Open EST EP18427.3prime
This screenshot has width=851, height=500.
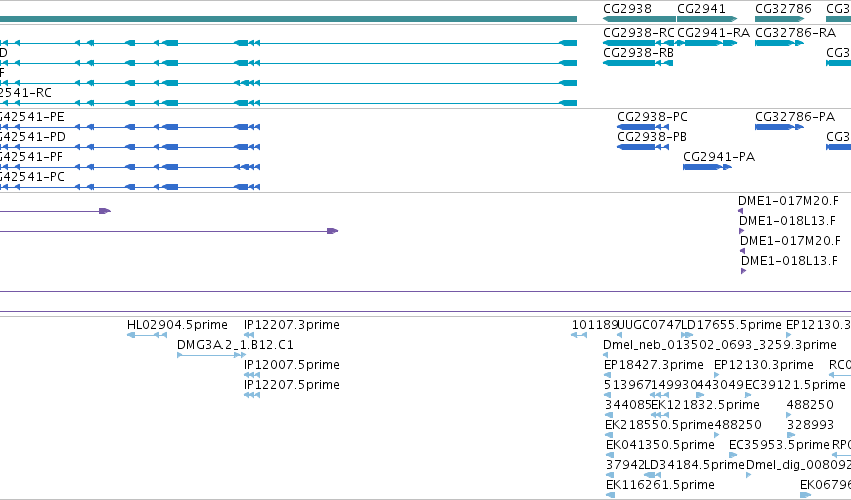(654, 365)
